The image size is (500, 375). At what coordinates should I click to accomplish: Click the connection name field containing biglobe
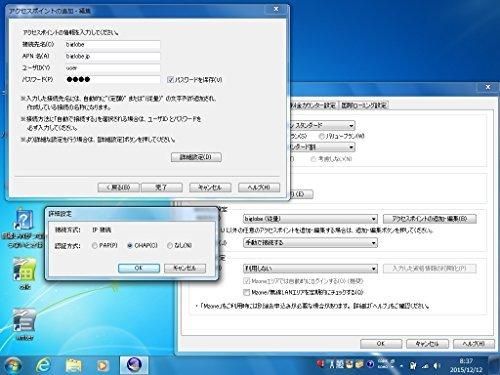(113, 45)
